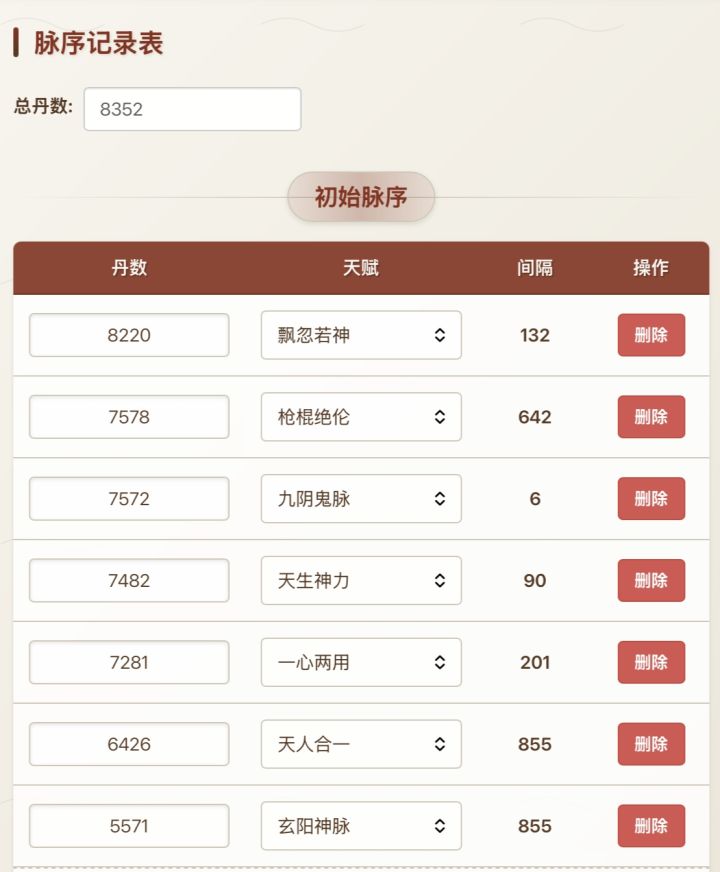Viewport: 720px width, 872px height.
Task: Click the 丹数 input showing 5571
Action: 129,826
